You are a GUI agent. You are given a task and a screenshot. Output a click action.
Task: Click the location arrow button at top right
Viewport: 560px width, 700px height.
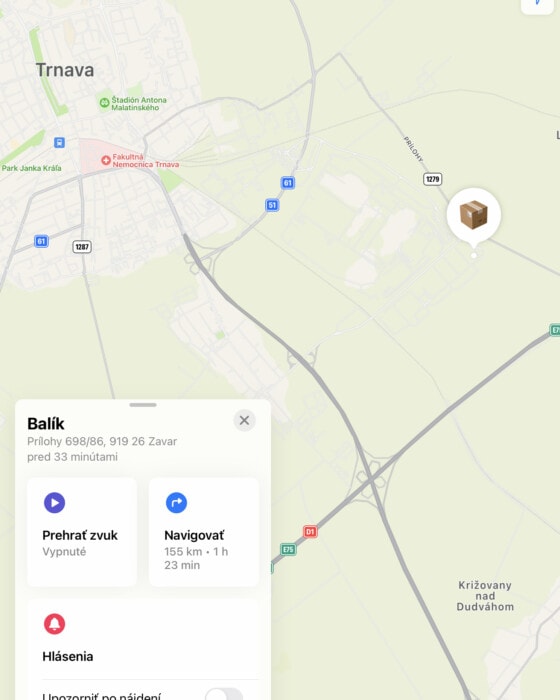(x=538, y=4)
